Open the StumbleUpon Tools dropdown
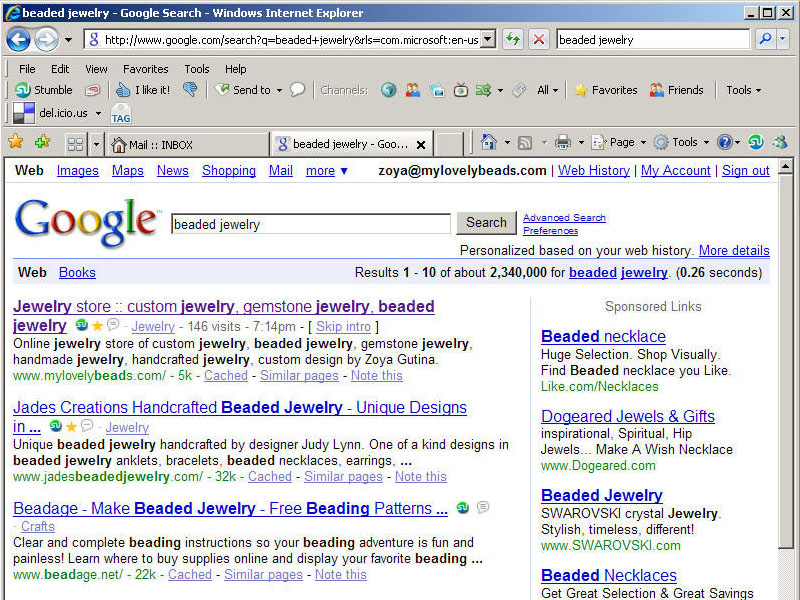 tap(743, 90)
